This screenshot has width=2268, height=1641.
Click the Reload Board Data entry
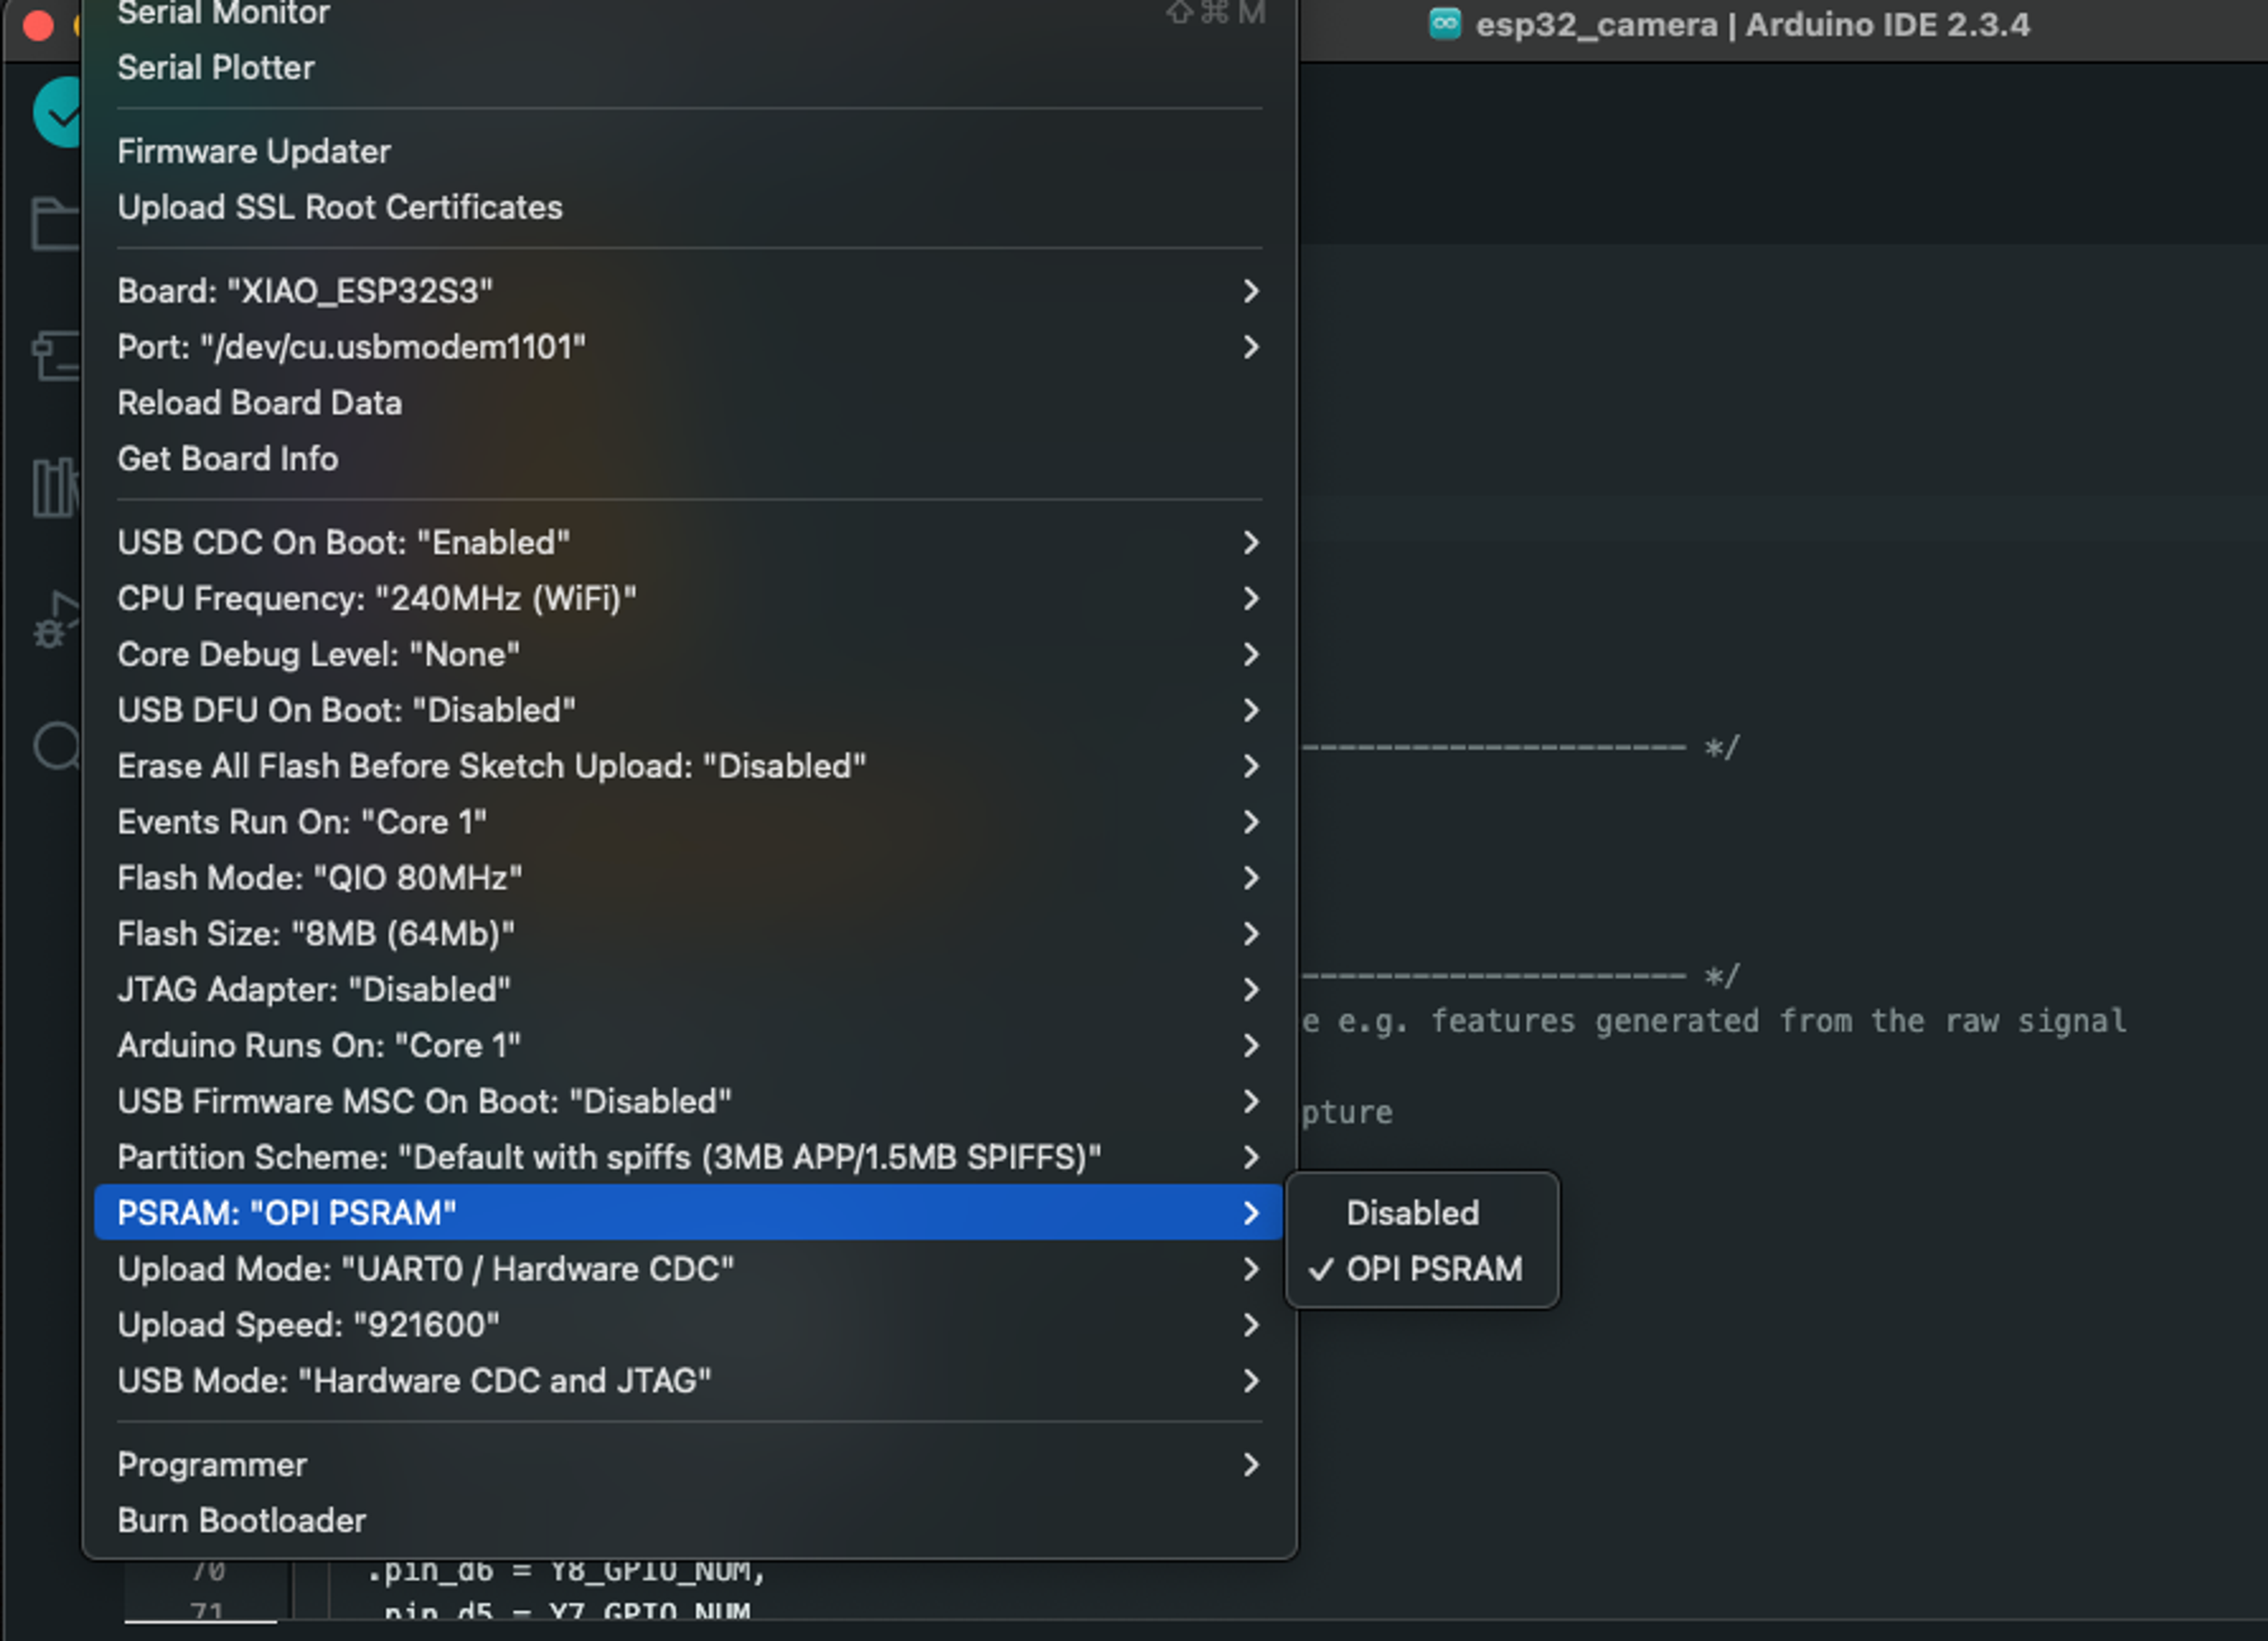260,403
